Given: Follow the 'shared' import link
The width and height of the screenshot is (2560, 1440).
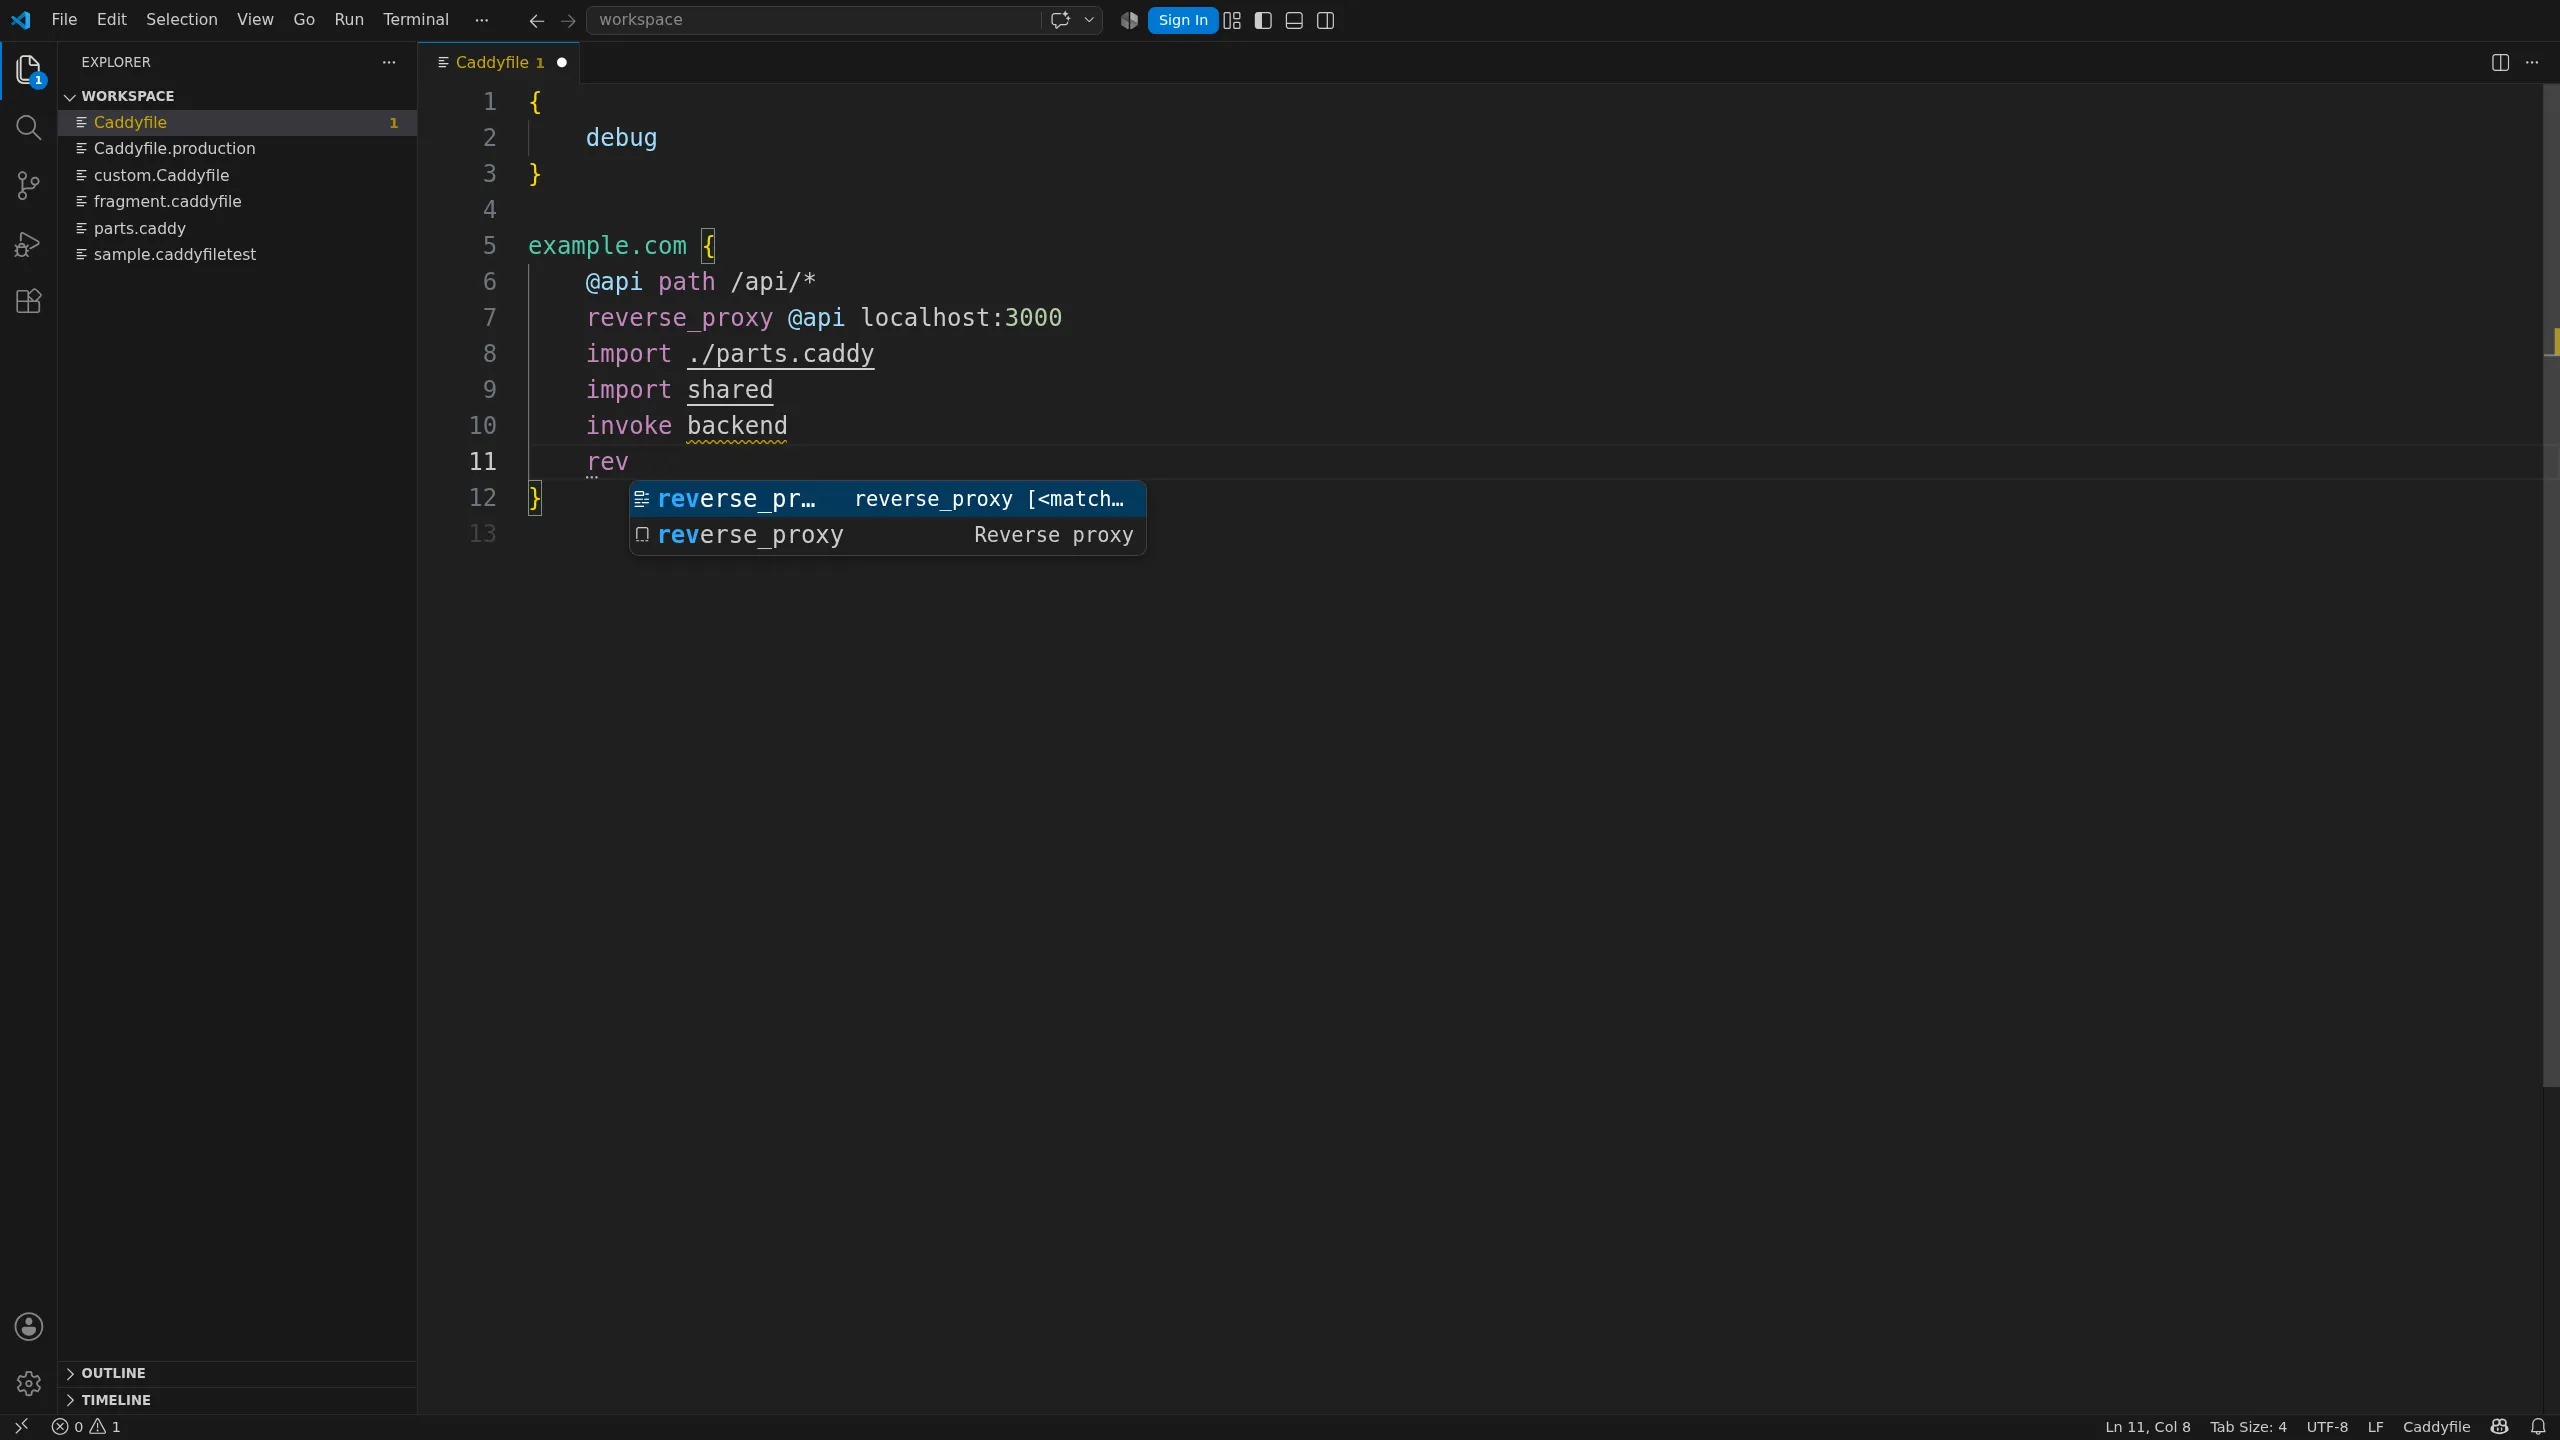Looking at the screenshot, I should [x=730, y=390].
